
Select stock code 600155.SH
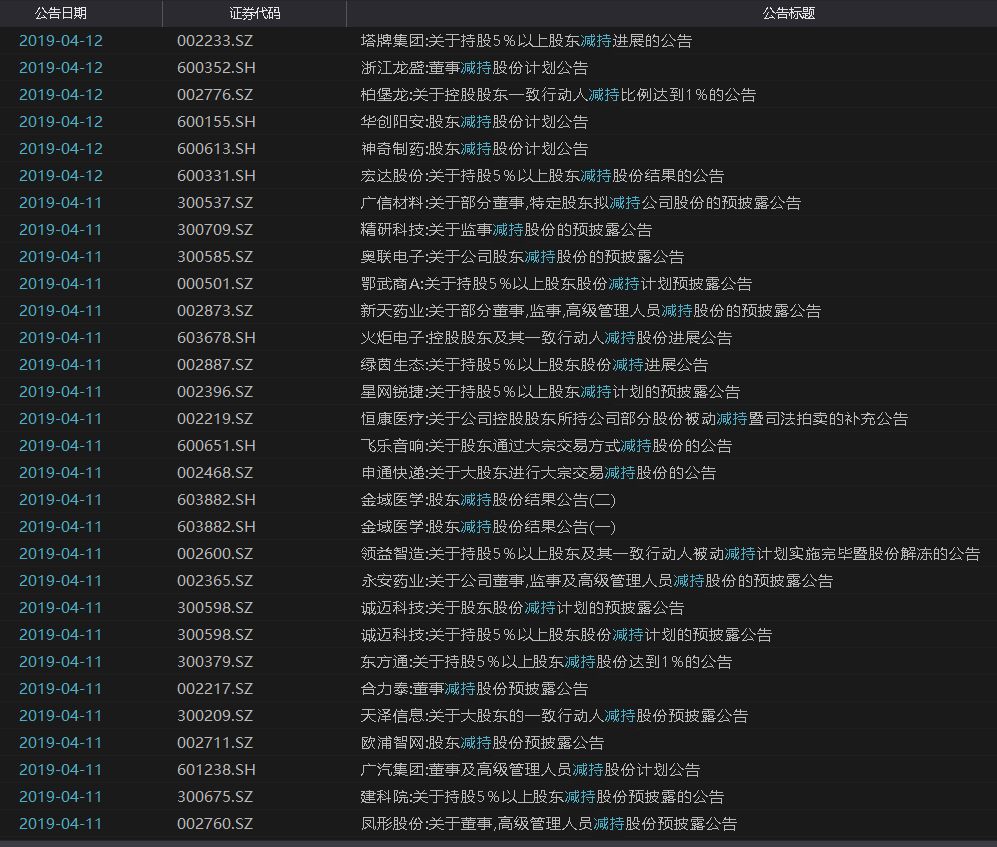pyautogui.click(x=216, y=122)
